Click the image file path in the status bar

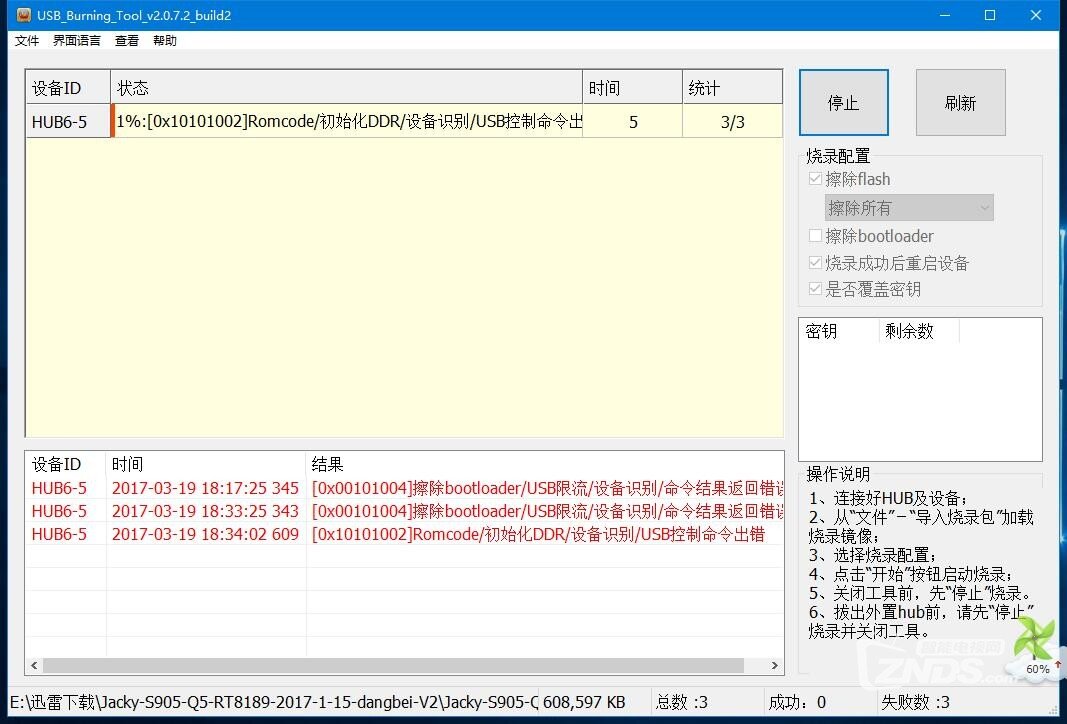coord(274,702)
